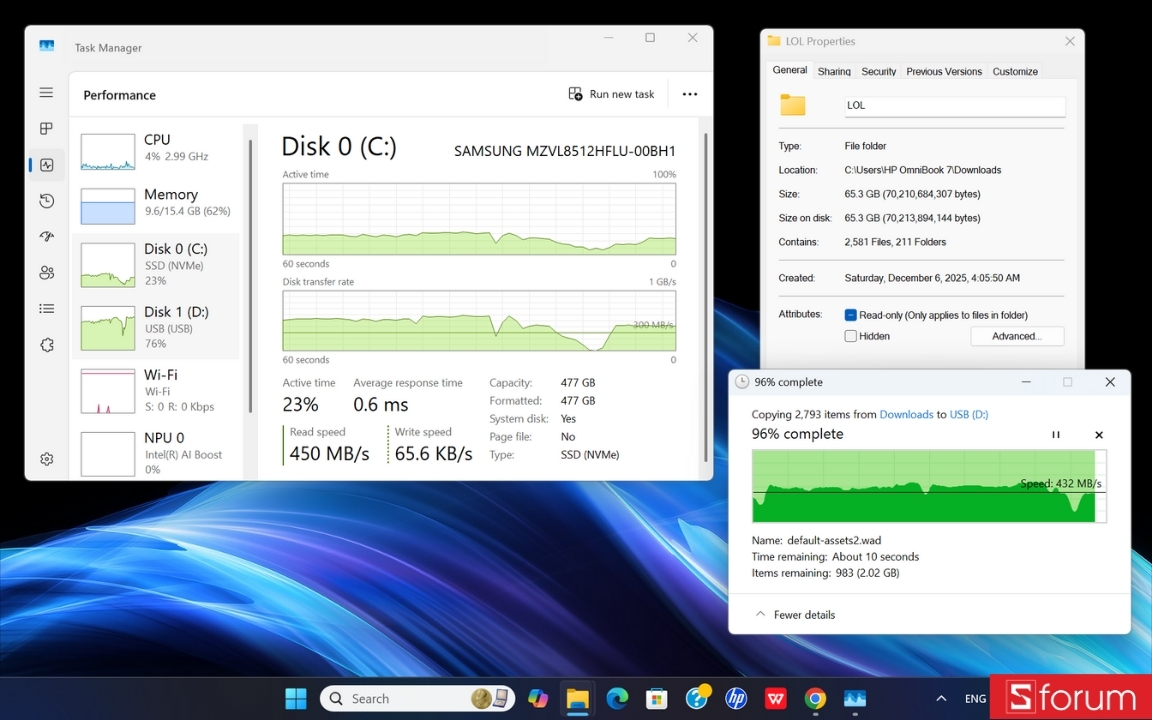The height and width of the screenshot is (720, 1152).
Task: Open Users page in Task Manager
Action: pyautogui.click(x=46, y=273)
